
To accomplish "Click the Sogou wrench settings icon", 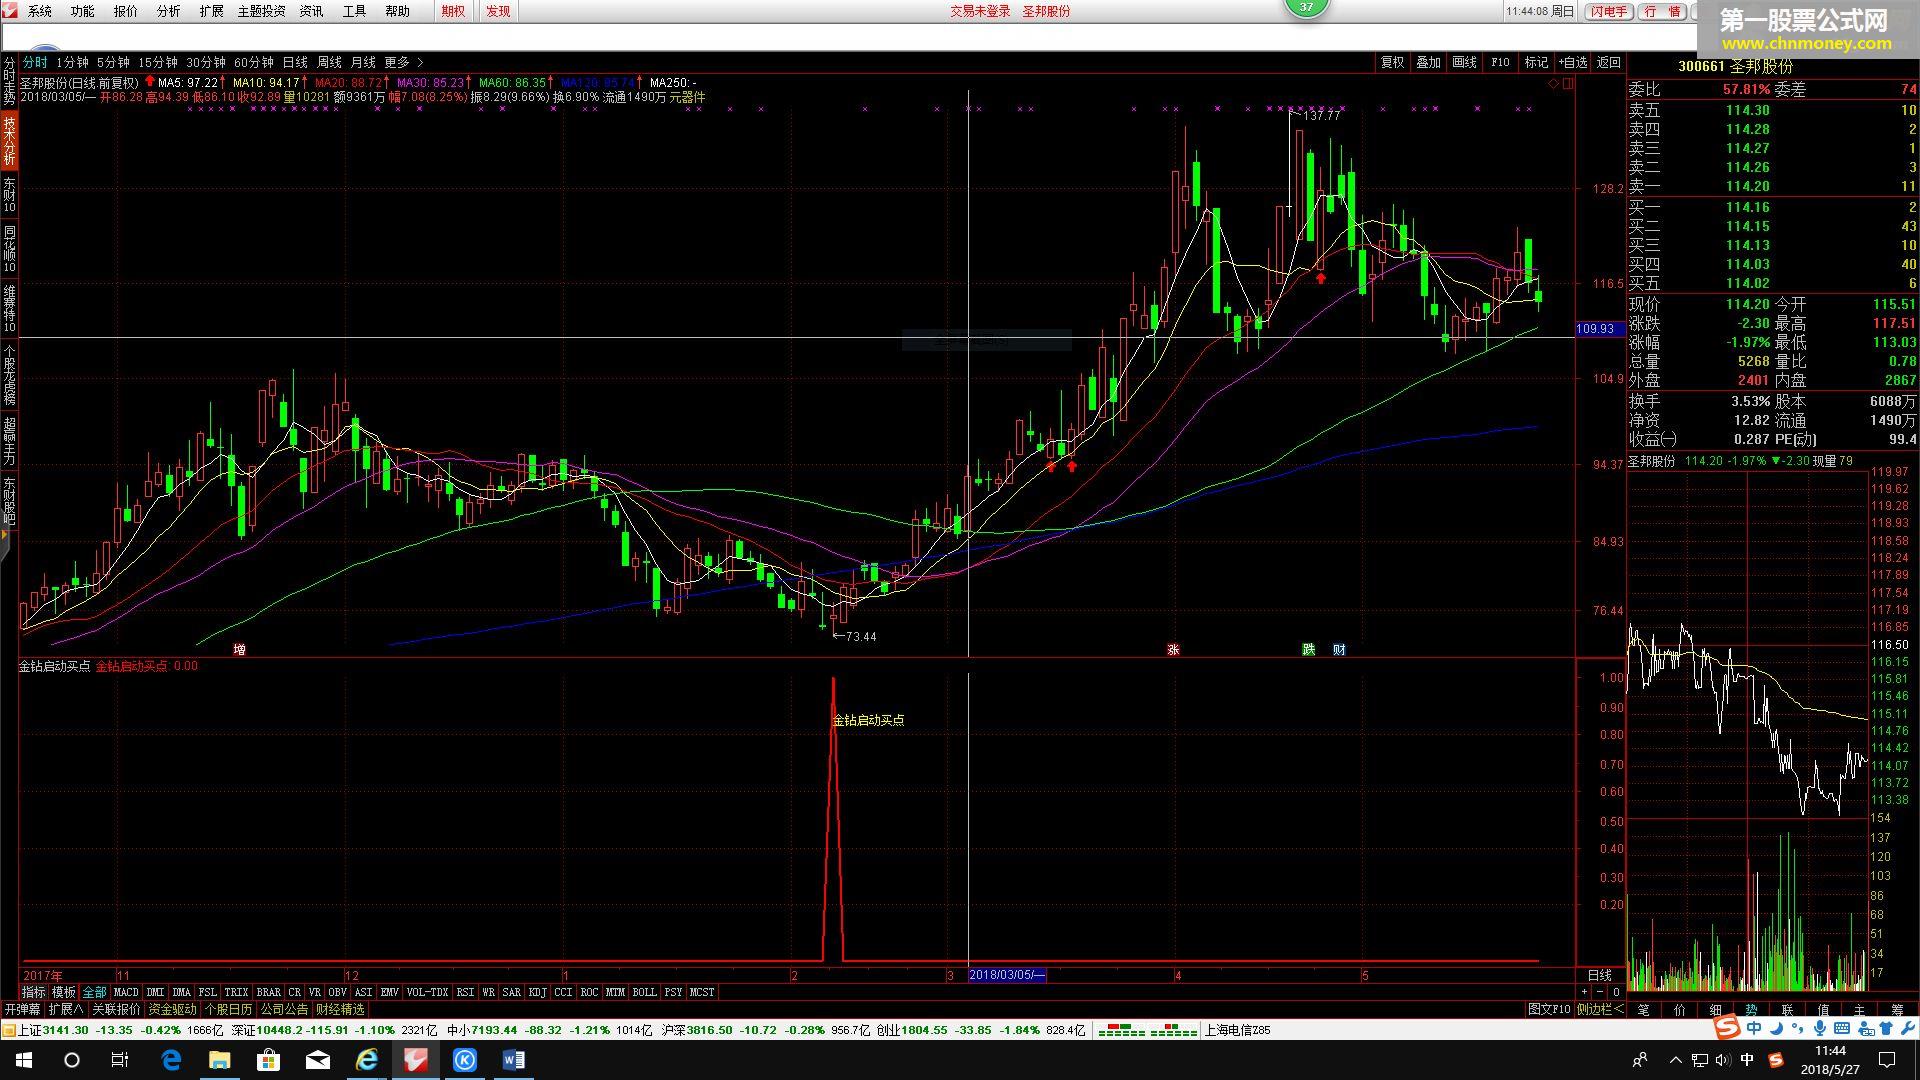I will 1907,1028.
